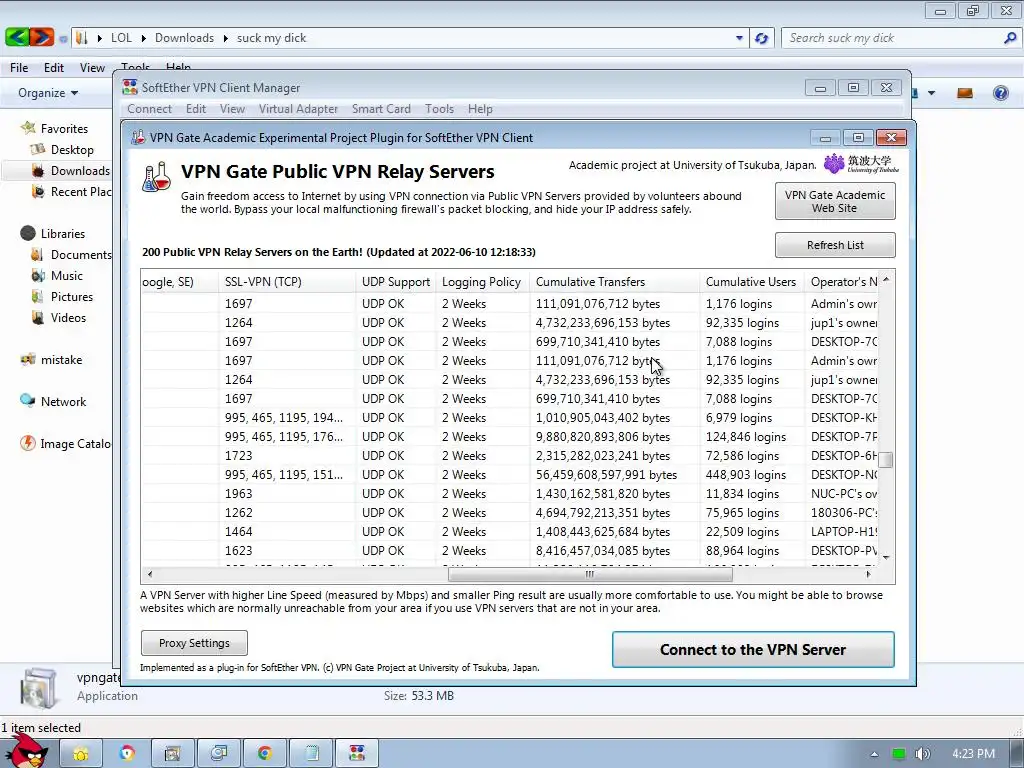The width and height of the screenshot is (1024, 768).
Task: Sort by the Logging Policy column header
Action: coord(483,282)
